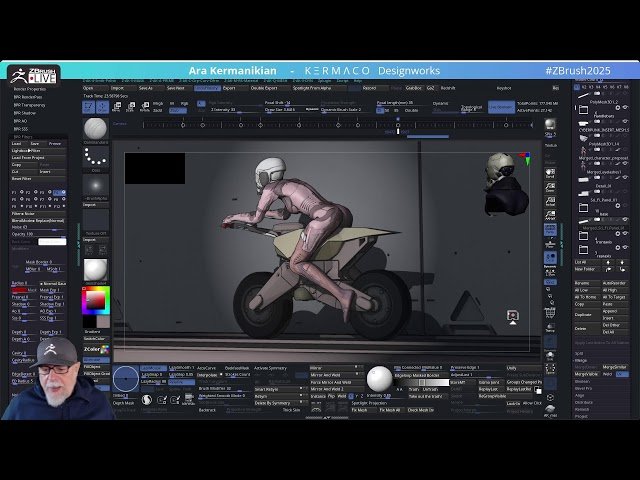Viewport: 640px width, 480px height.
Task: Open the white material sphere picker
Action: 96,270
